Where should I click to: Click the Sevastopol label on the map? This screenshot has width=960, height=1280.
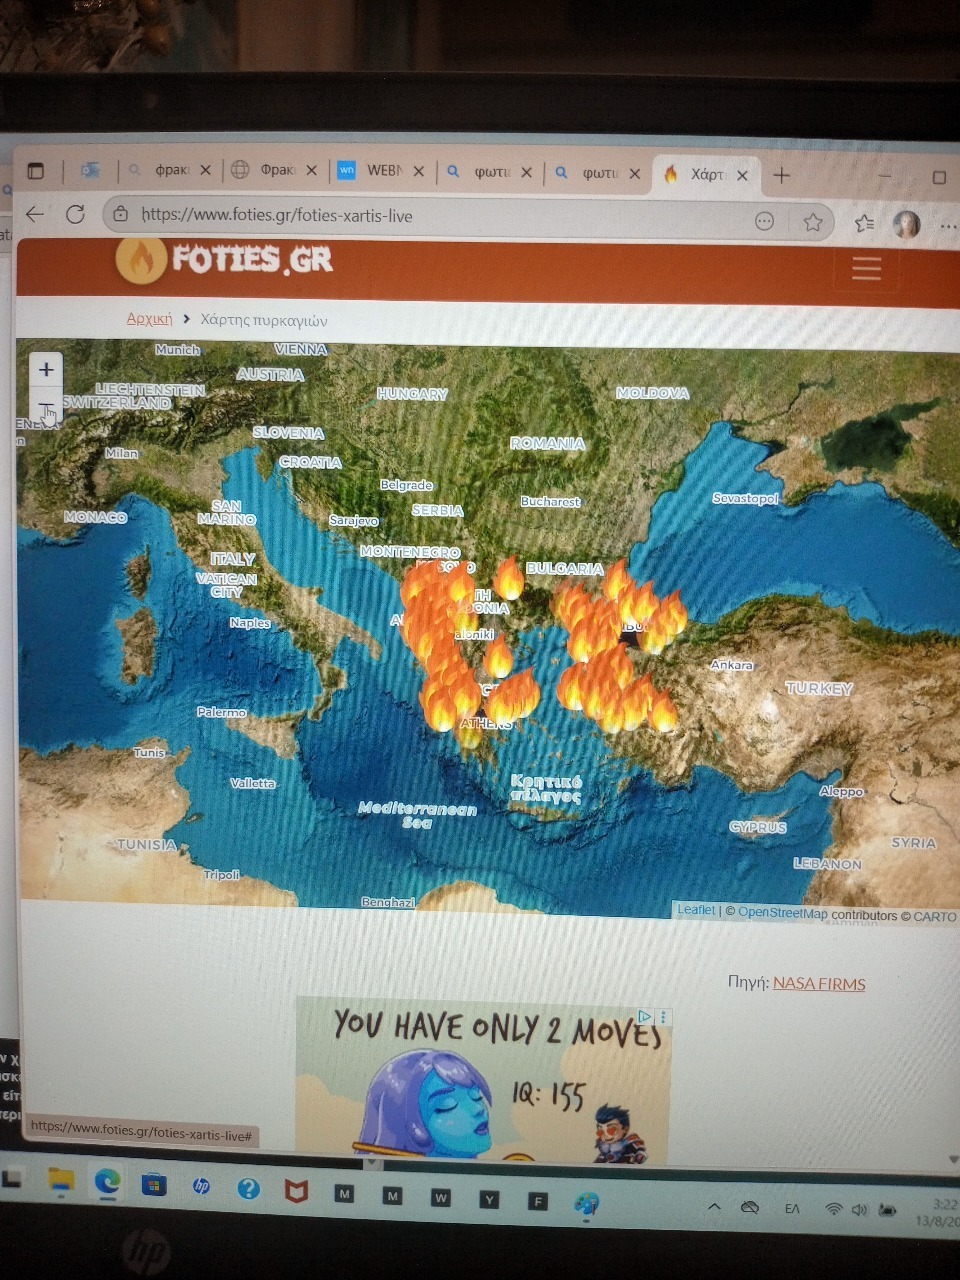click(745, 498)
